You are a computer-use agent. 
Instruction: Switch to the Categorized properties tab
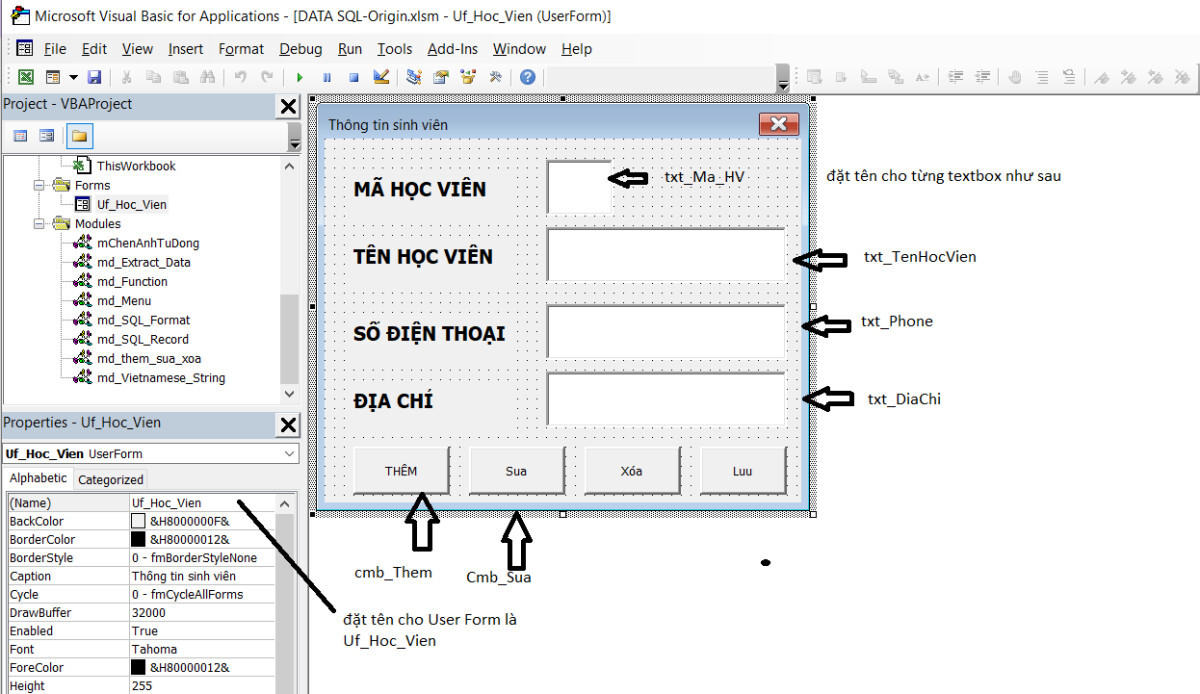click(x=110, y=479)
